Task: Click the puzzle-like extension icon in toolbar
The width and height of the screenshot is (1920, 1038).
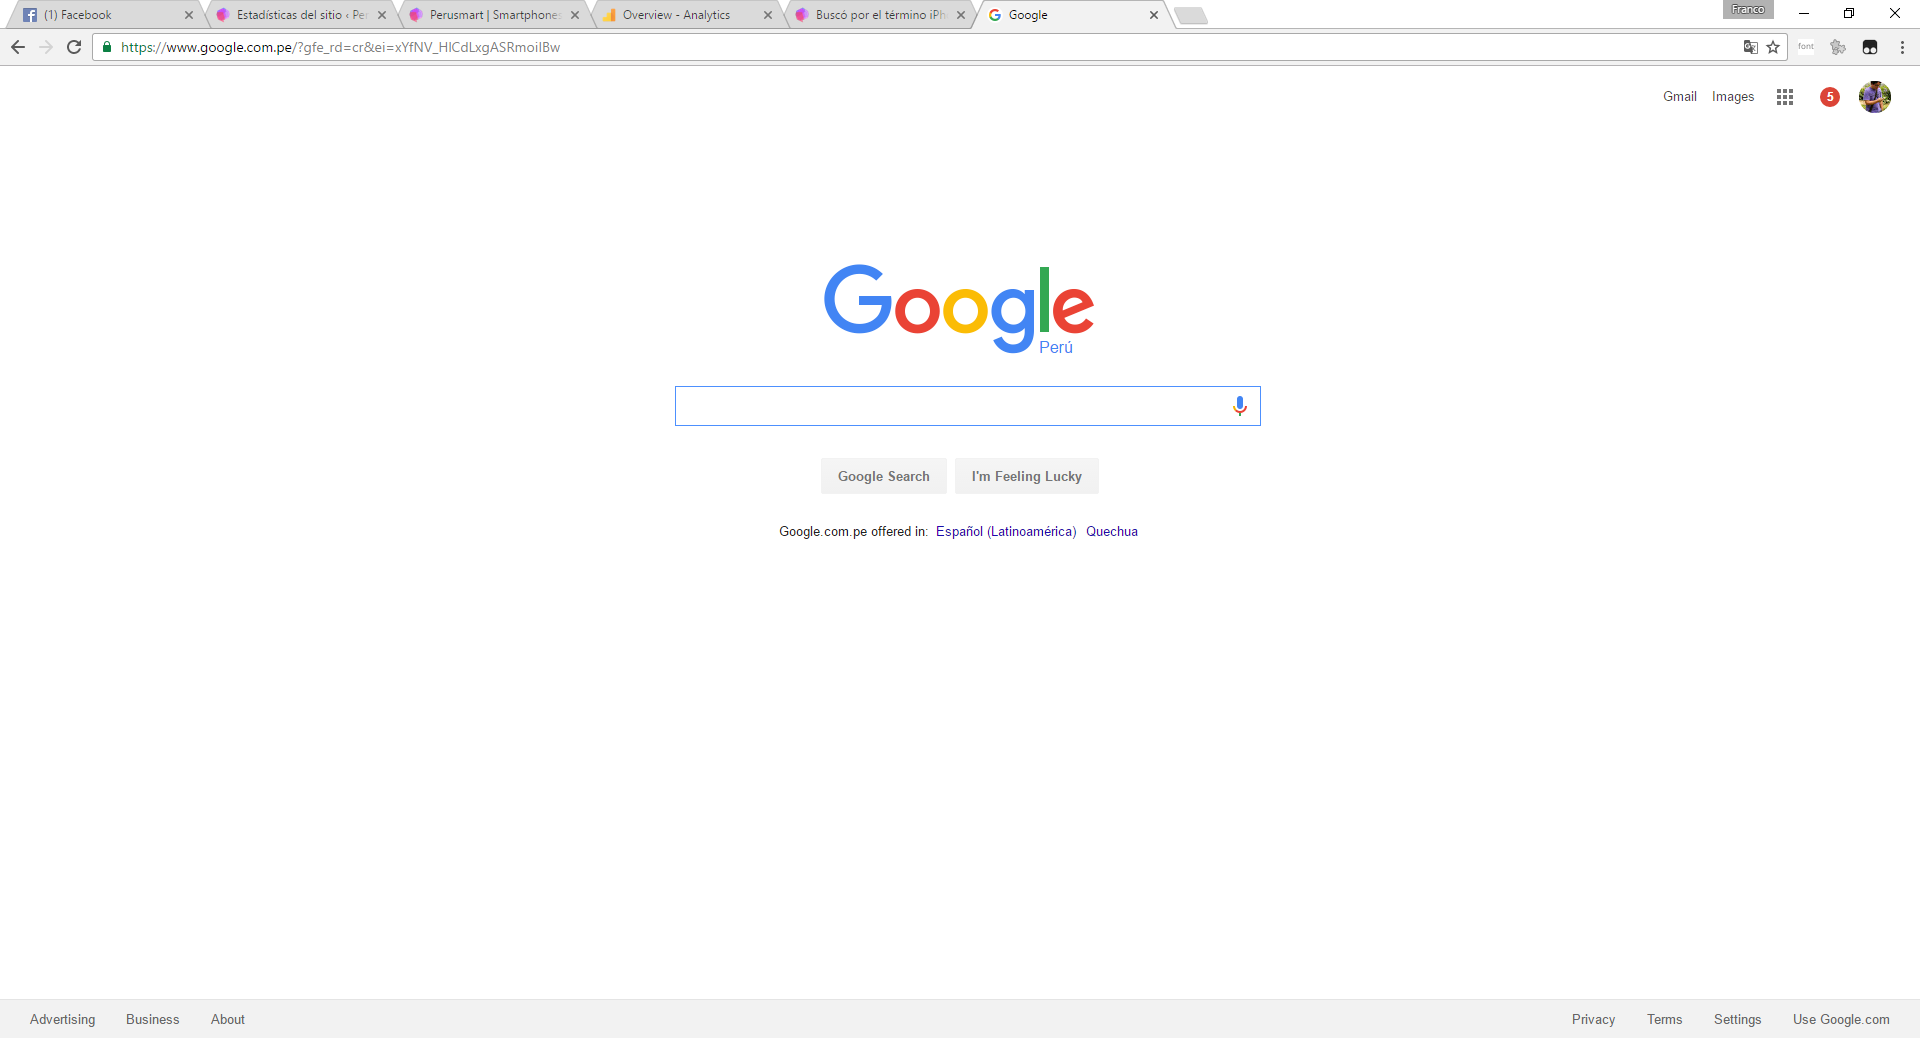Action: click(1838, 47)
